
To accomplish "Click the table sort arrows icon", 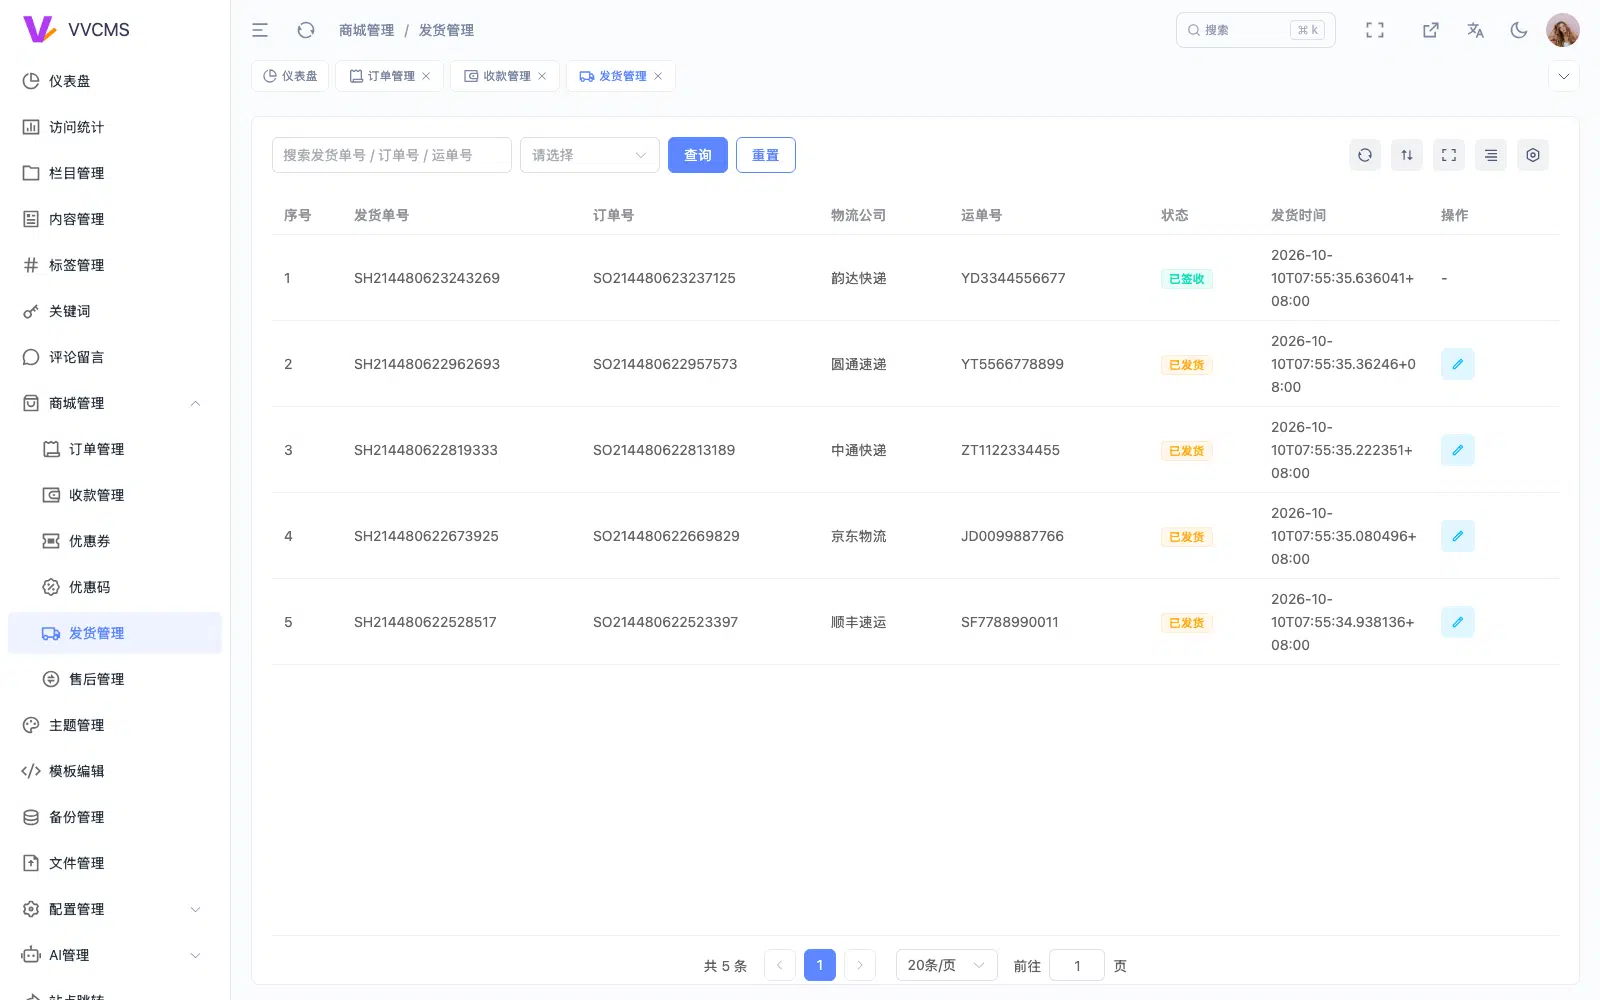I will point(1407,155).
